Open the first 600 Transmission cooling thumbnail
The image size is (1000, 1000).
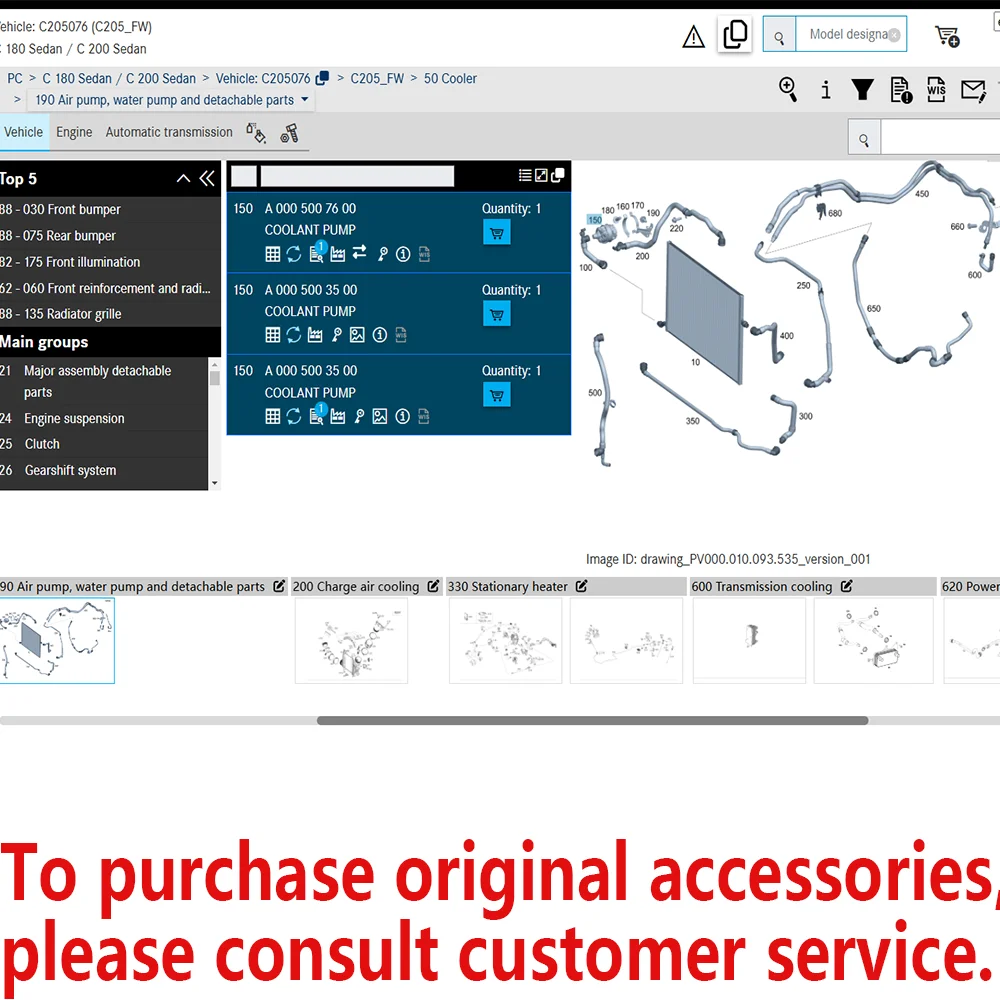[x=749, y=640]
